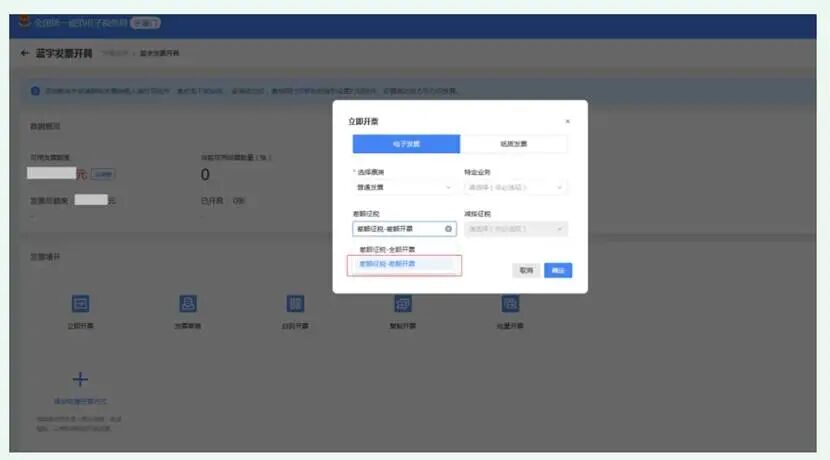Click the plus icon to add invoicing method
This screenshot has width=830, height=460.
[80, 379]
